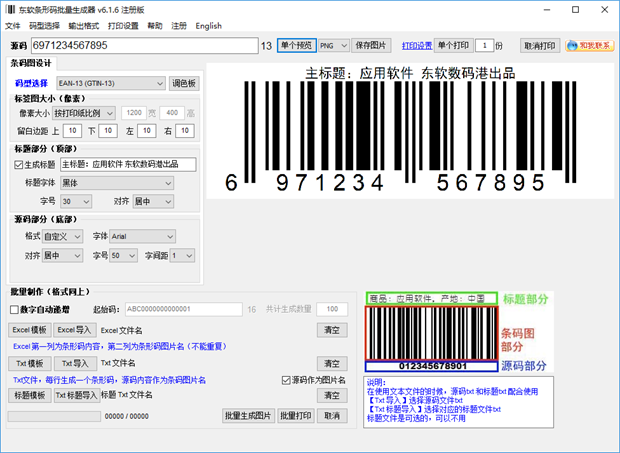The image size is (620, 453).
Task: Expand the title 对齐 居中 dropdown
Action: (153, 202)
